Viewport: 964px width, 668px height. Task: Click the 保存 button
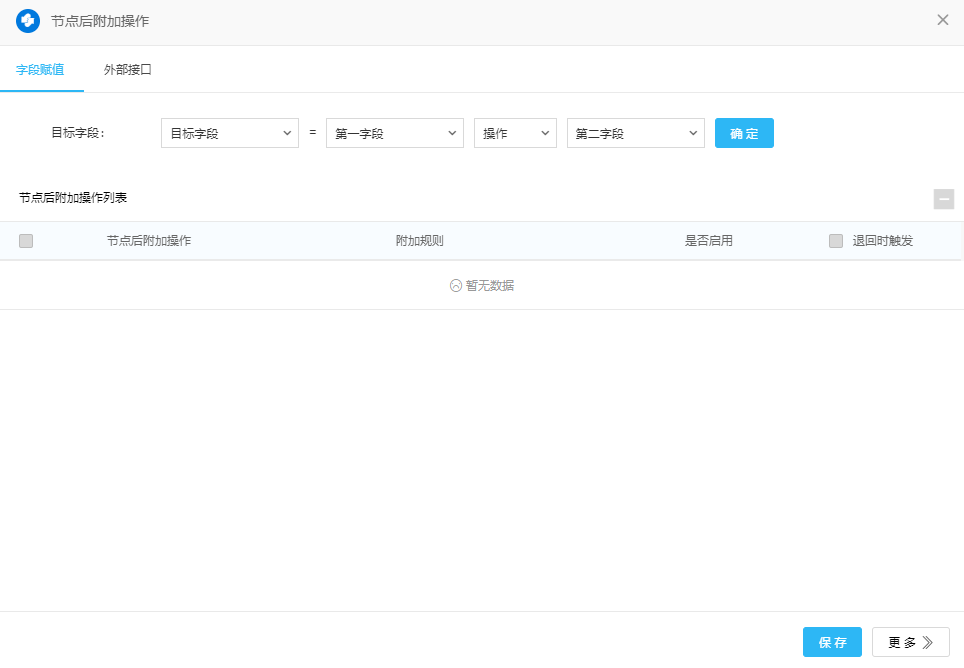[x=832, y=642]
